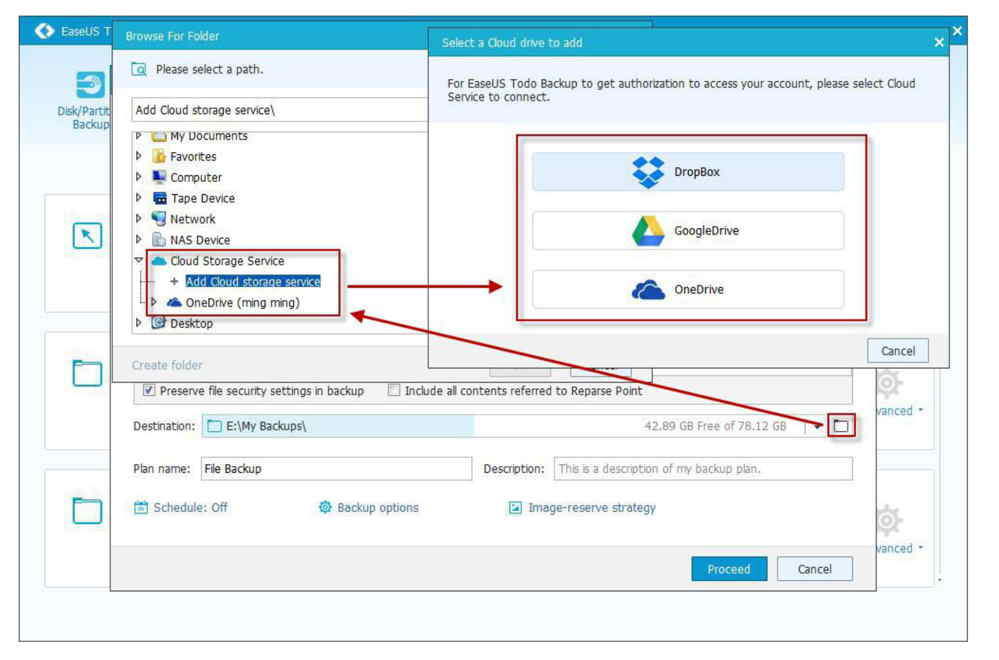
Task: Close the Select a Cloud drive dialog
Action: click(x=938, y=43)
